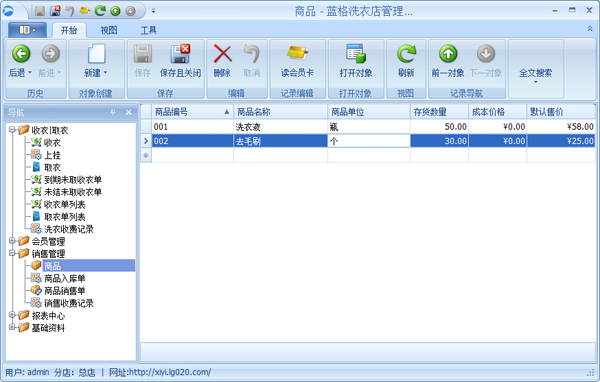The height and width of the screenshot is (382, 600).
Task: Open the 后退 history dropdown arrow
Action: tap(30, 73)
